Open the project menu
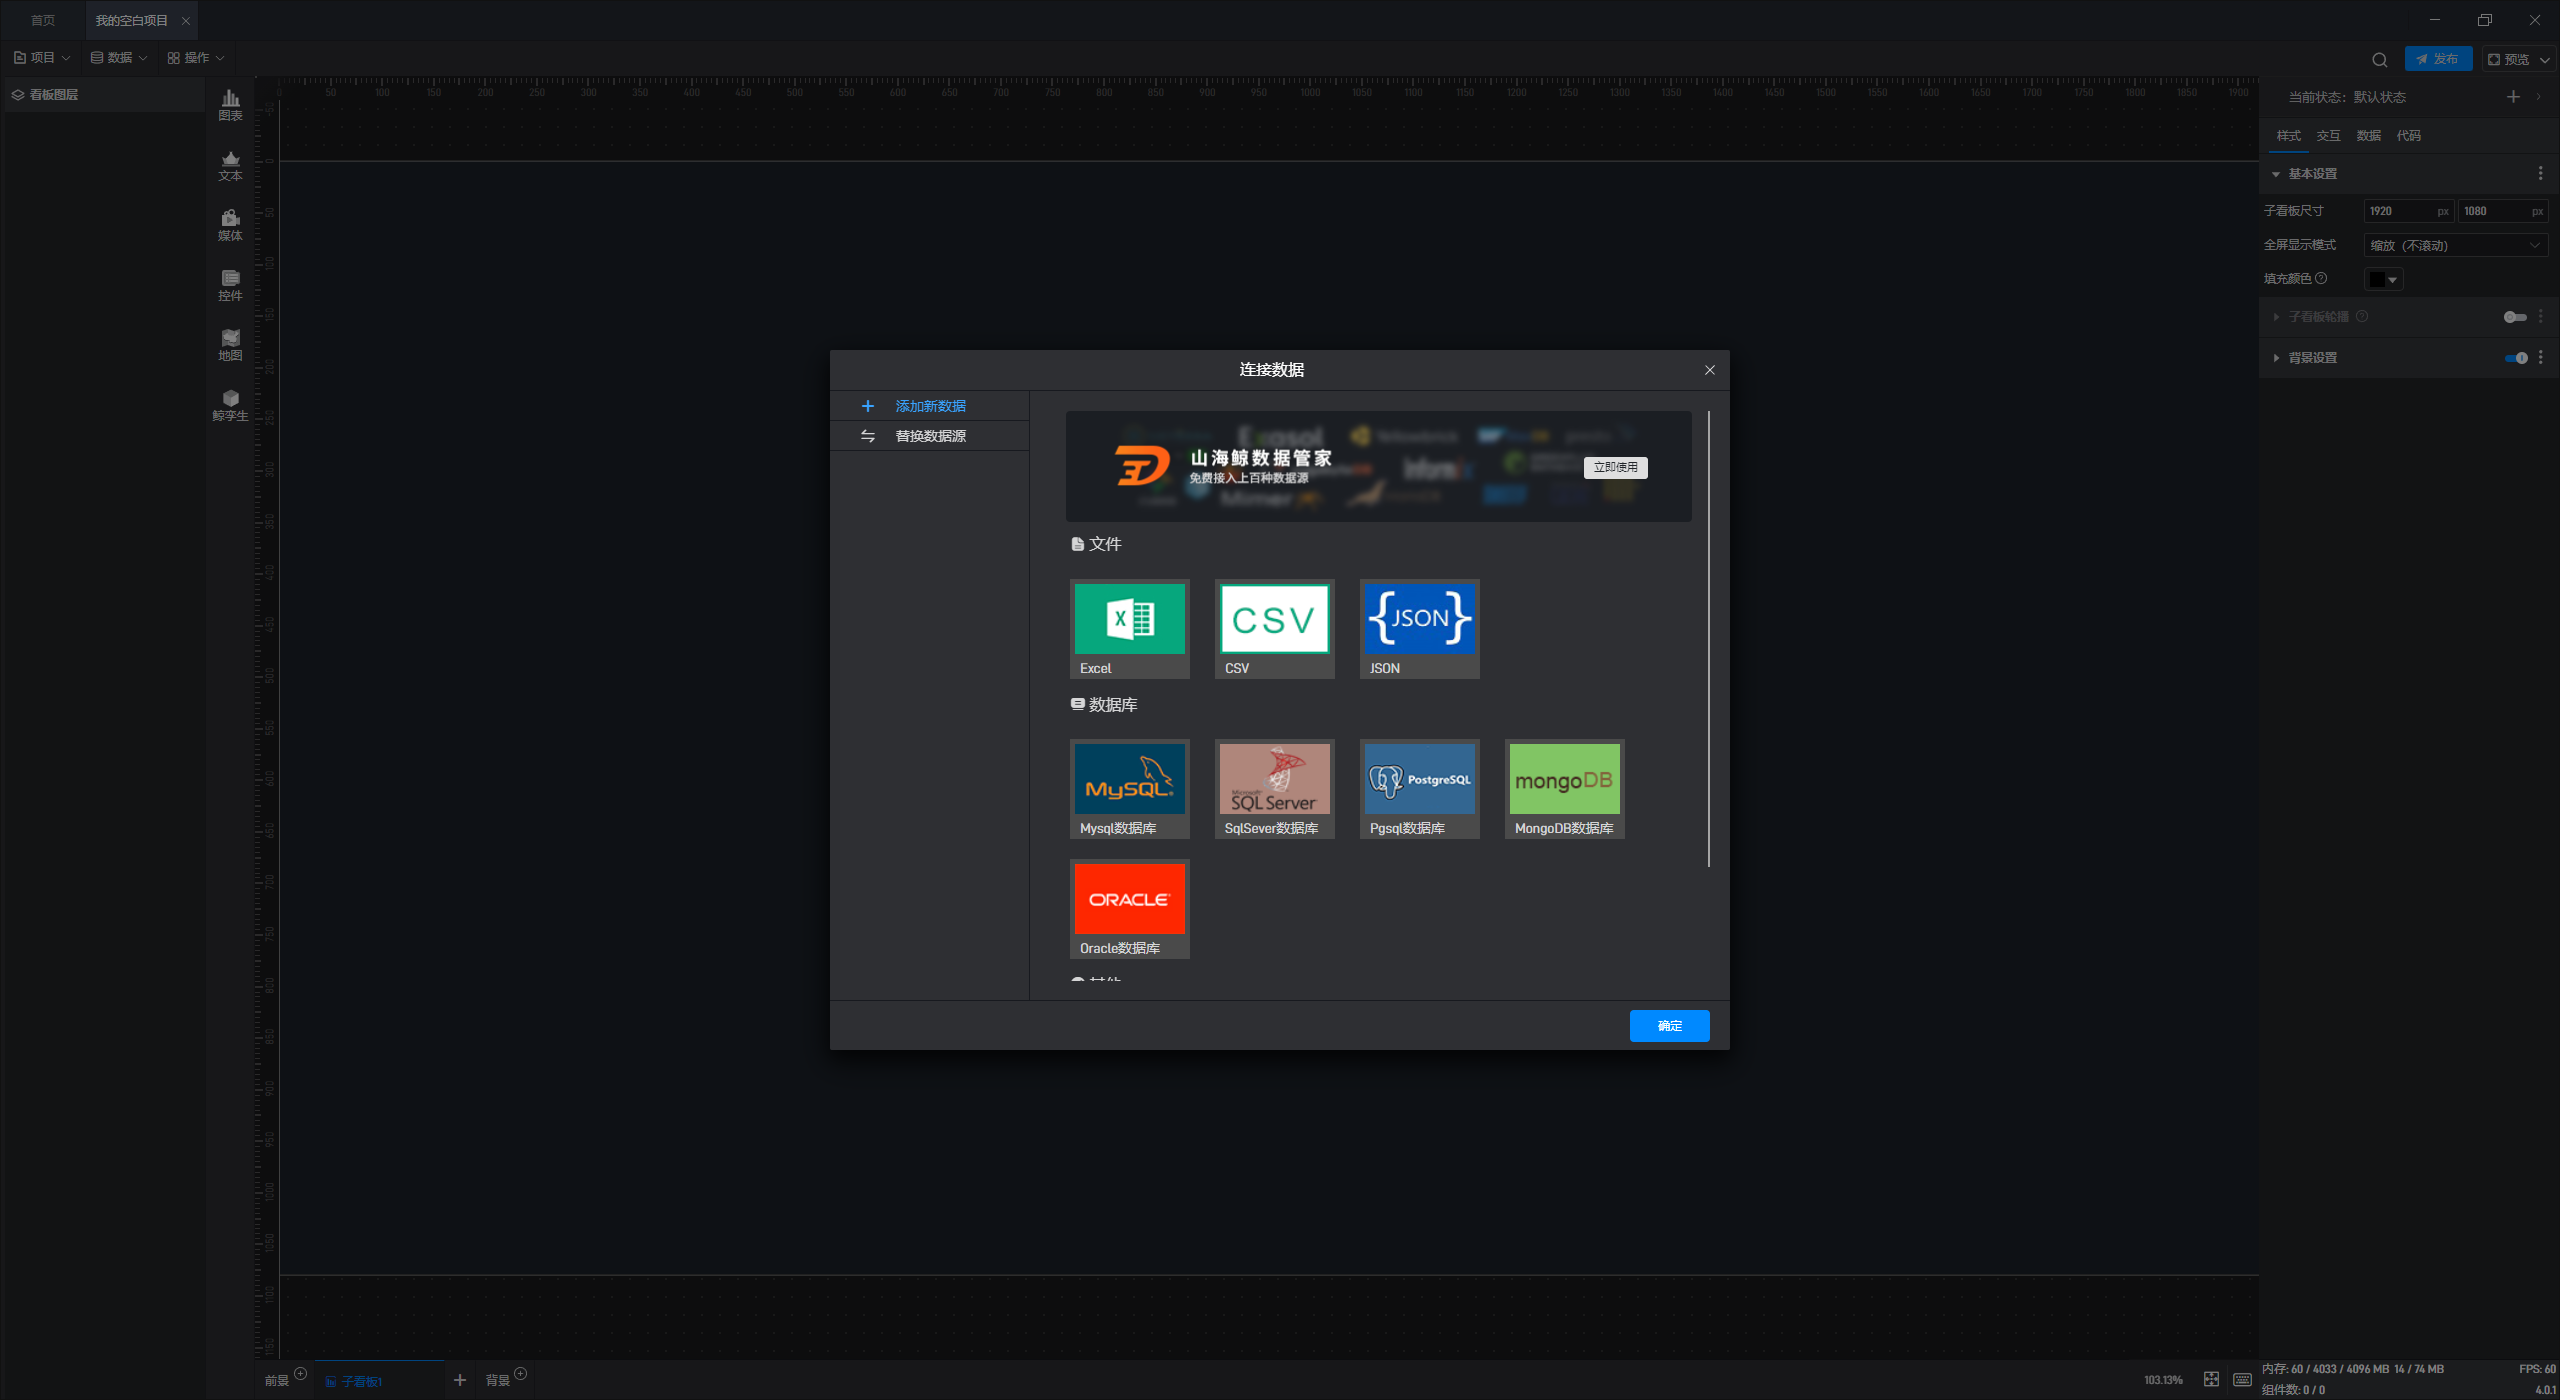The height and width of the screenshot is (1400, 2560). tap(42, 58)
